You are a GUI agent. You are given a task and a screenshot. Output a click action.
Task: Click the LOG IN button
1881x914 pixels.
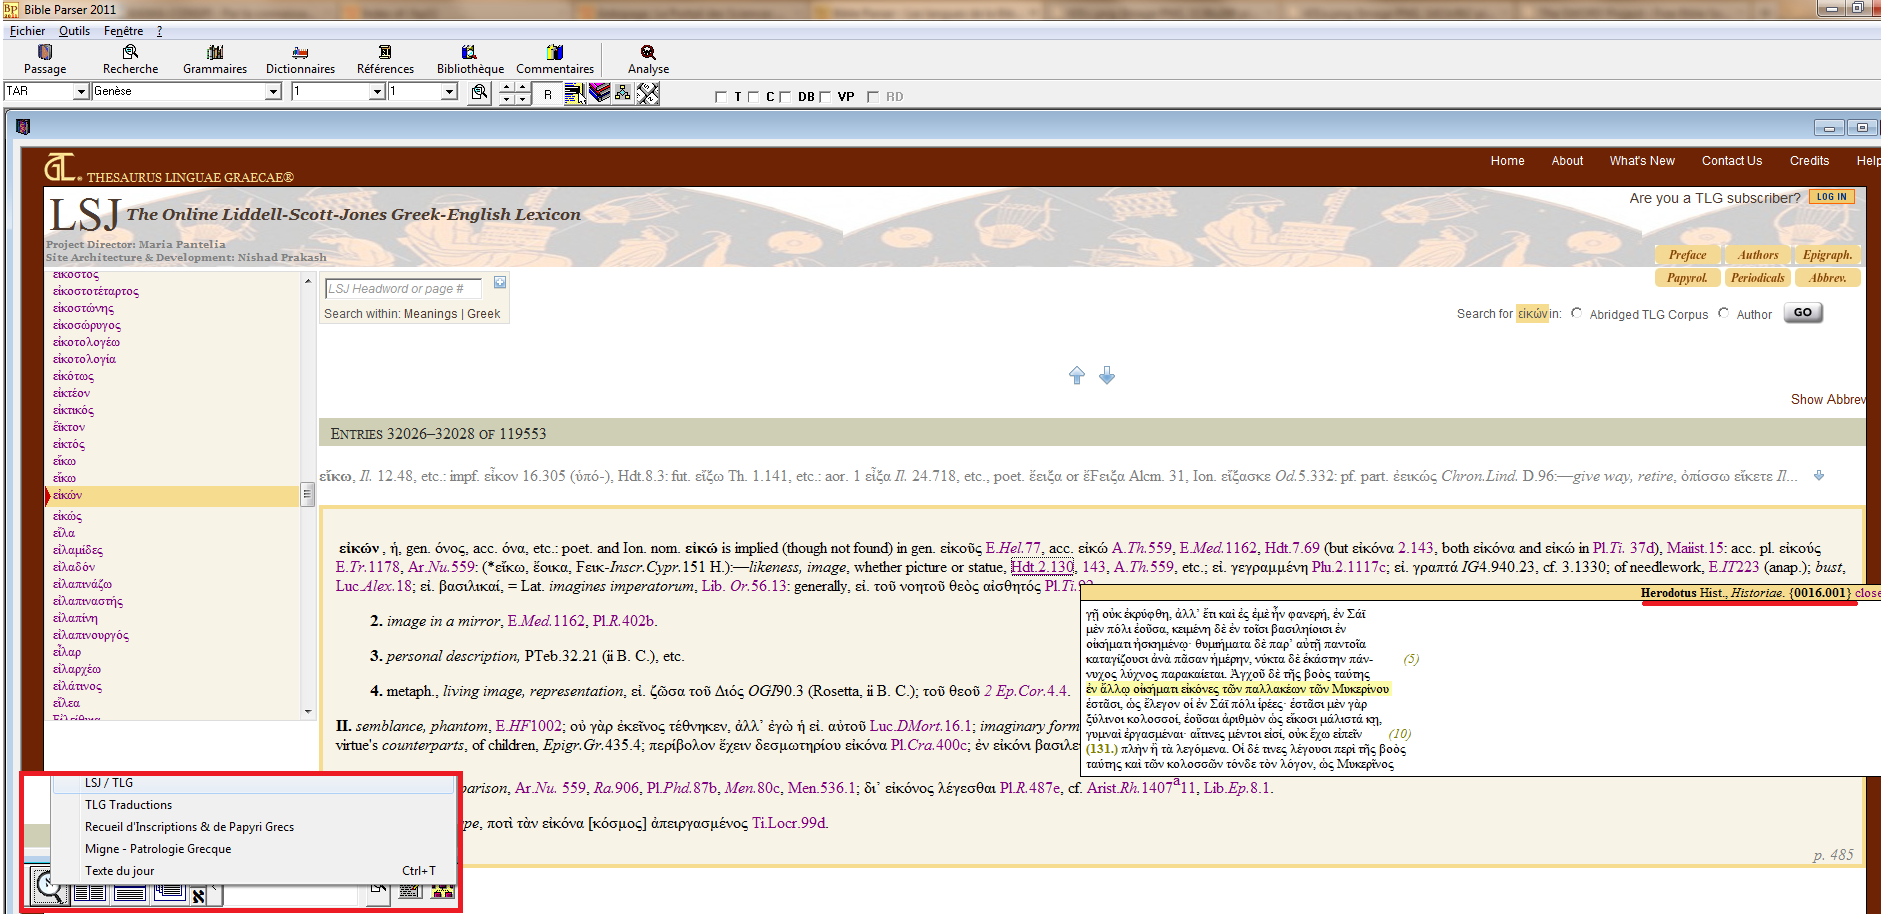pos(1832,197)
